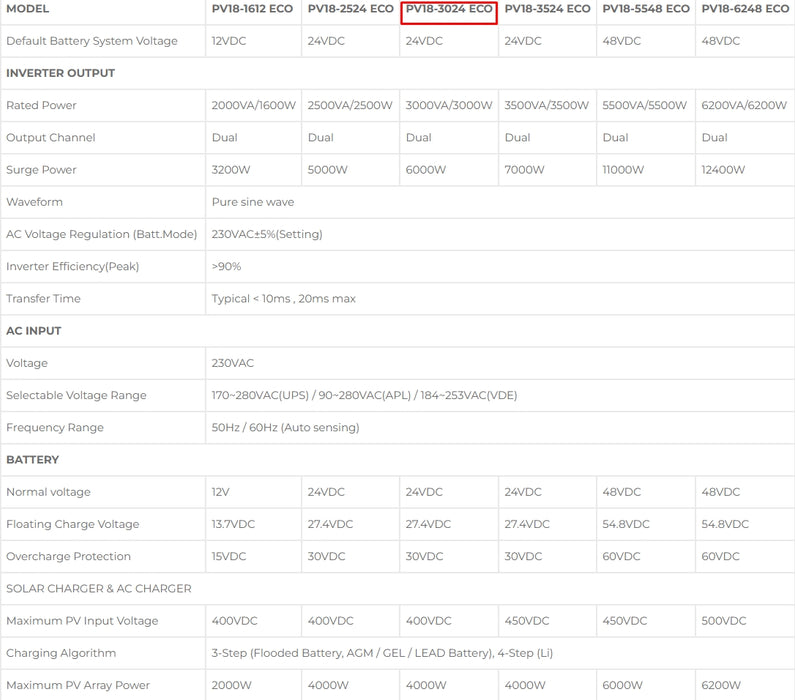Click the 3000VA/3000W rated power cell
This screenshot has height=700, width=795.
(x=449, y=105)
